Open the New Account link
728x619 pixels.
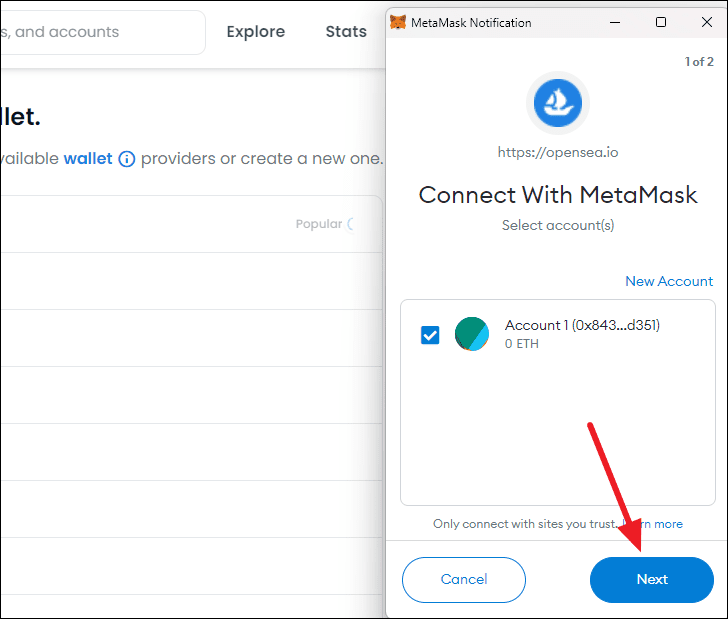pyautogui.click(x=669, y=281)
